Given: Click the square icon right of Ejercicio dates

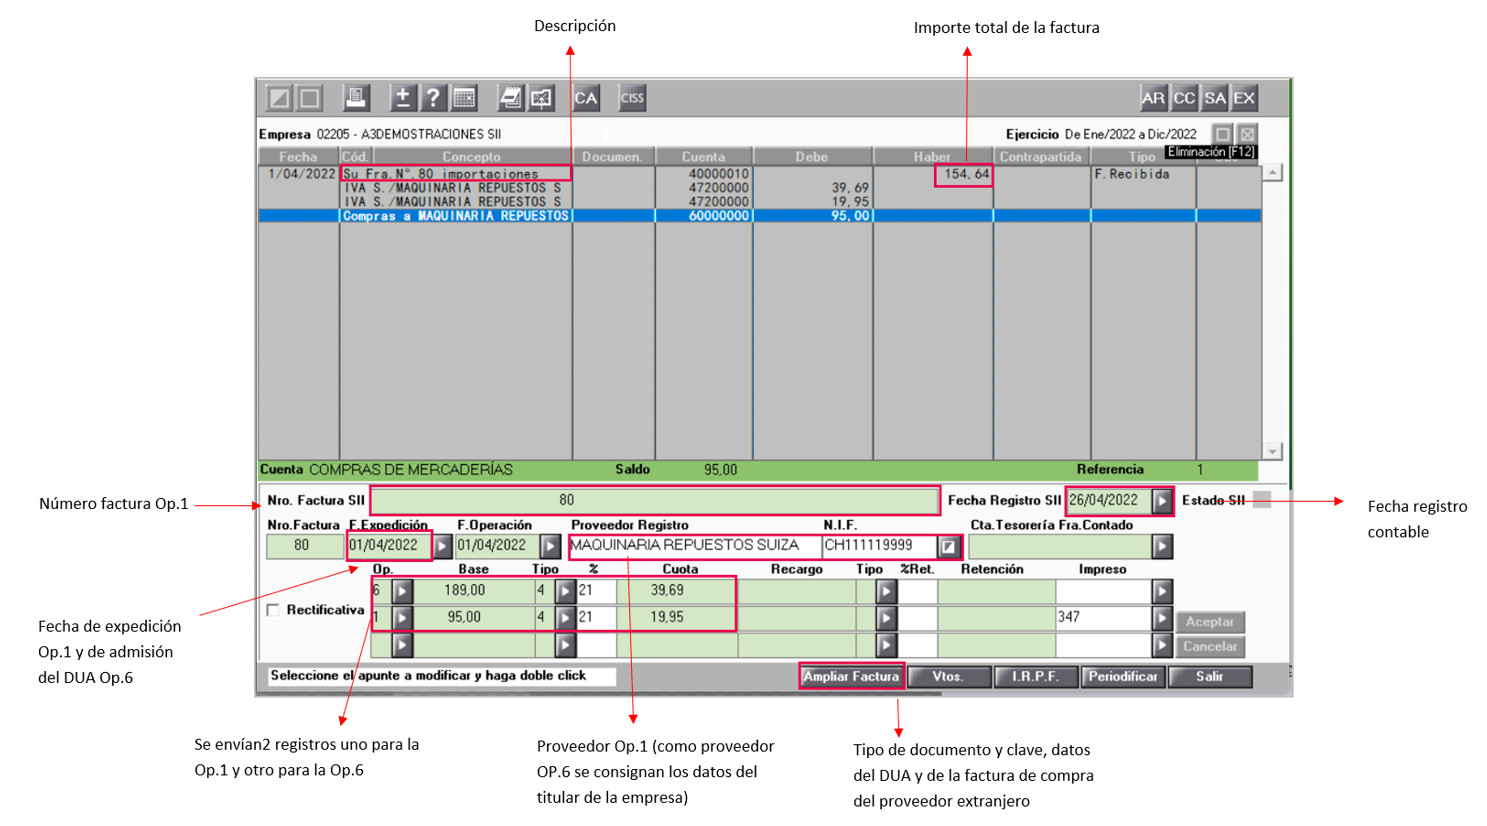Looking at the screenshot, I should point(1222,134).
